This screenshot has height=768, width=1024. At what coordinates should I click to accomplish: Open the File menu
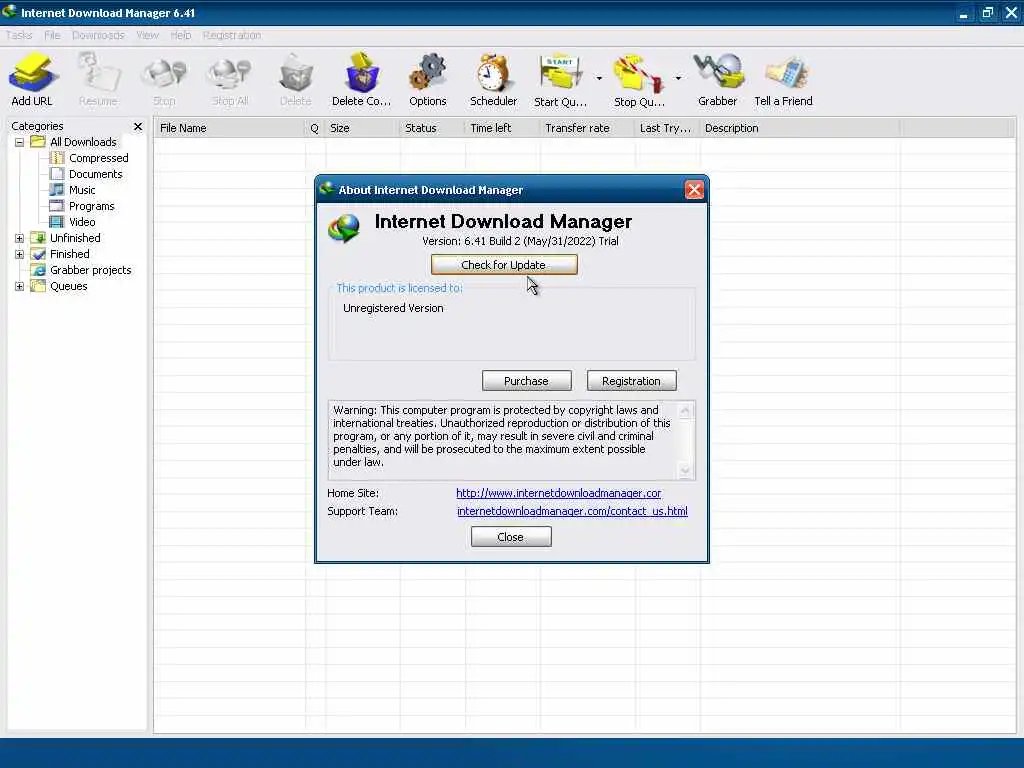tap(52, 35)
